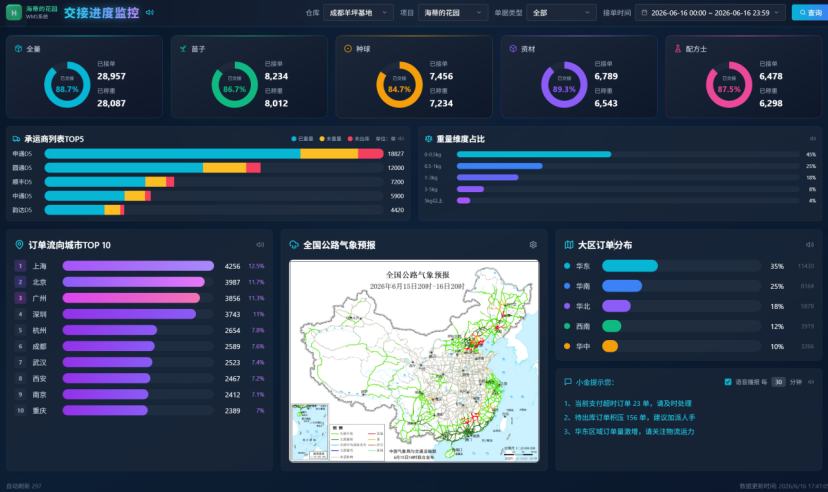Open tip about 华东 region order surge

[x=629, y=431]
